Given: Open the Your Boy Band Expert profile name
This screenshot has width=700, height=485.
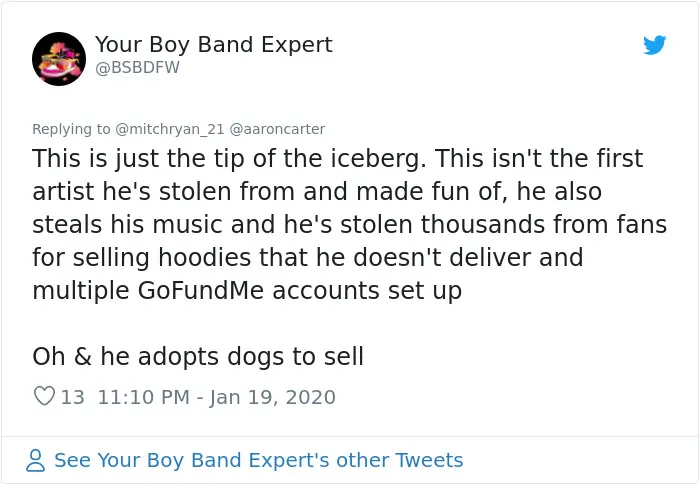Looking at the screenshot, I should click(x=214, y=45).
